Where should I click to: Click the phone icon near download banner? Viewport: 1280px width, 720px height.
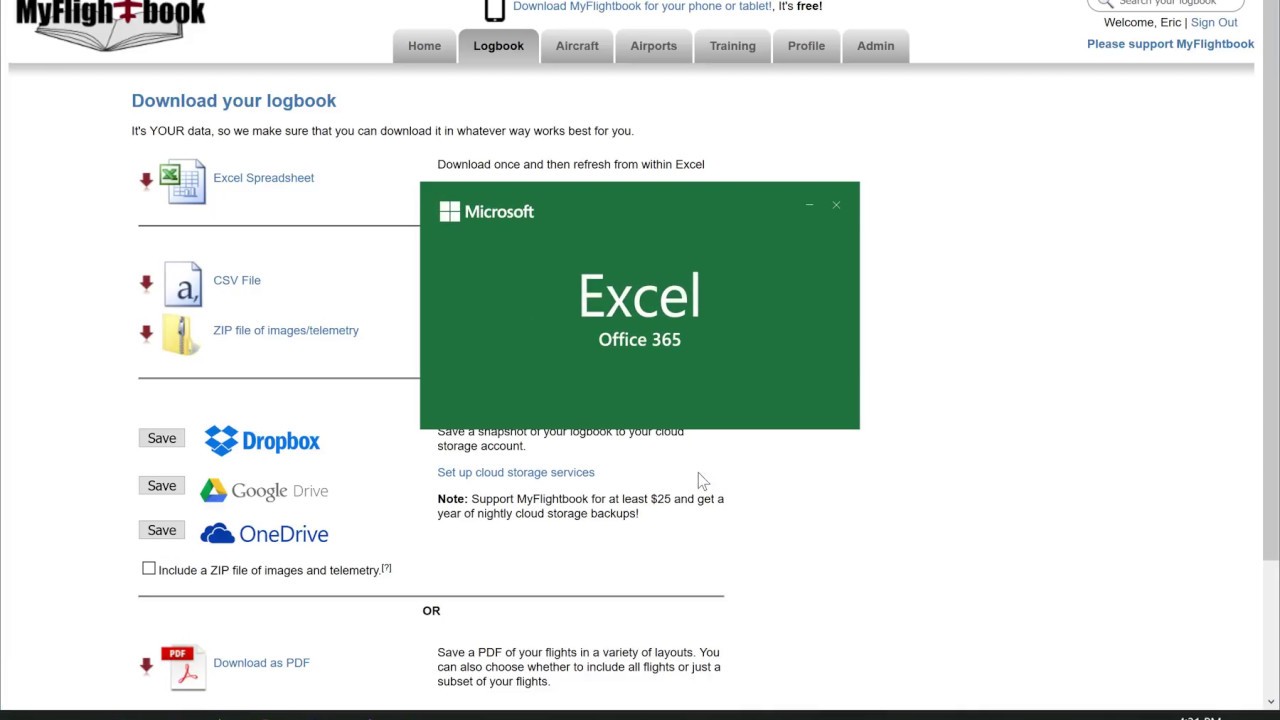click(494, 10)
